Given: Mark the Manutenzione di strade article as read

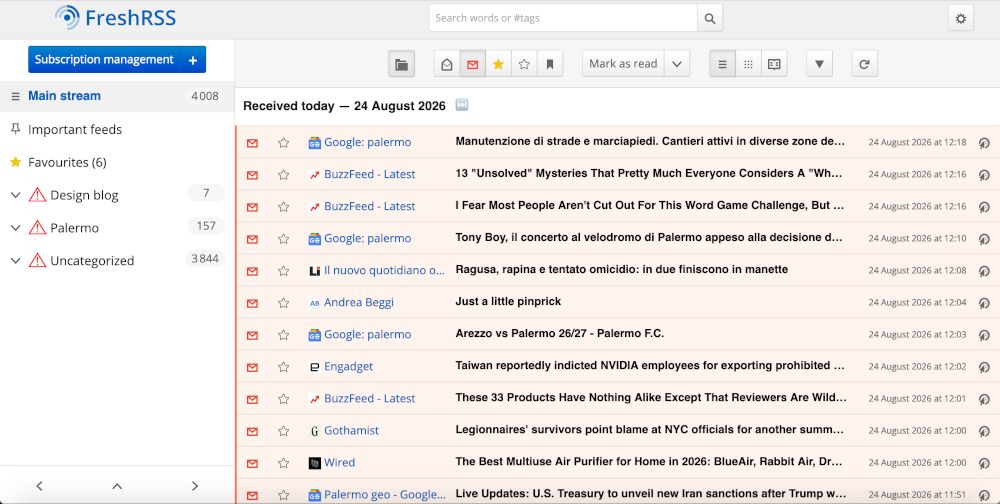Looking at the screenshot, I should tap(253, 143).
